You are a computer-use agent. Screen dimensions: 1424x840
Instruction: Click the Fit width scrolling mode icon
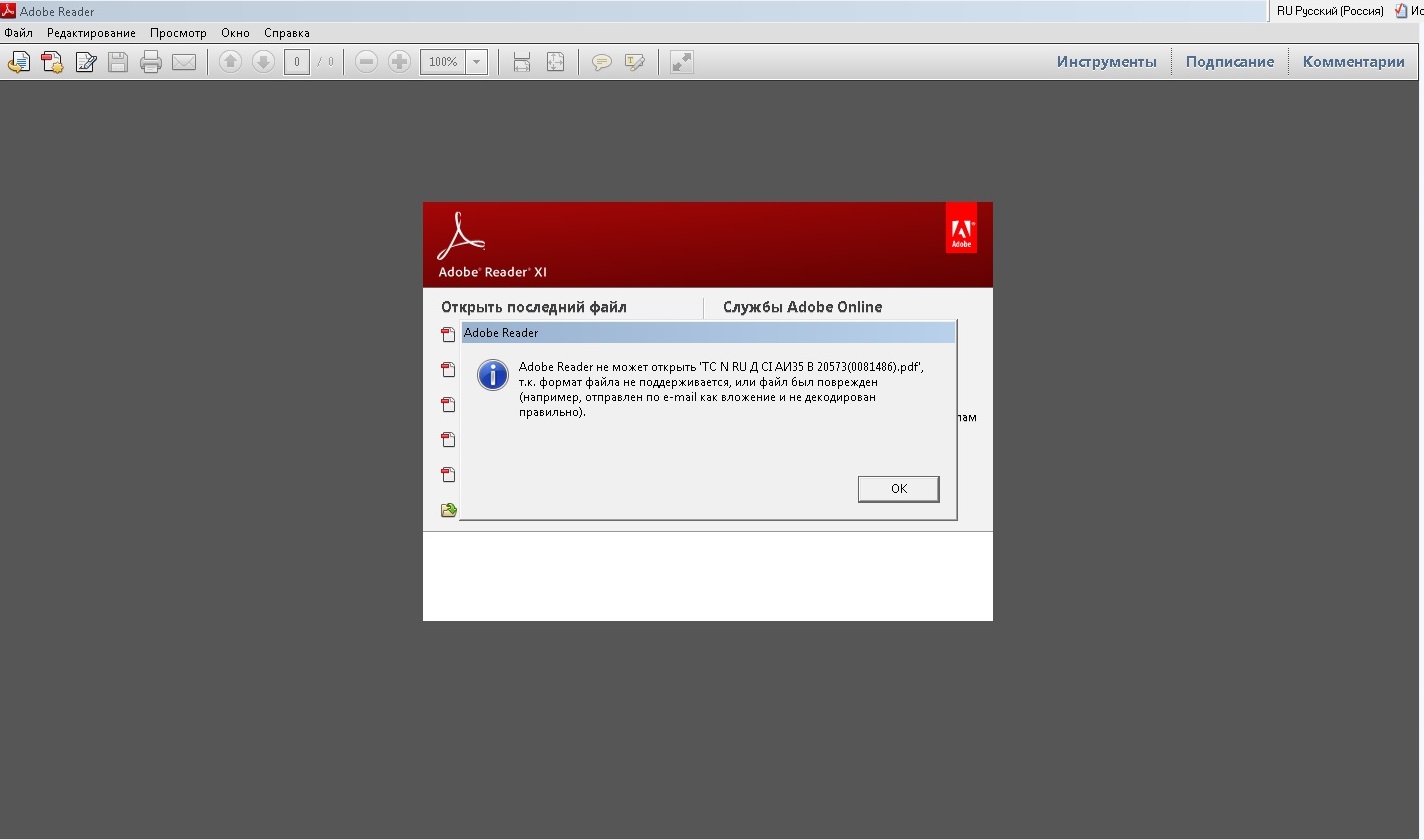tap(521, 62)
